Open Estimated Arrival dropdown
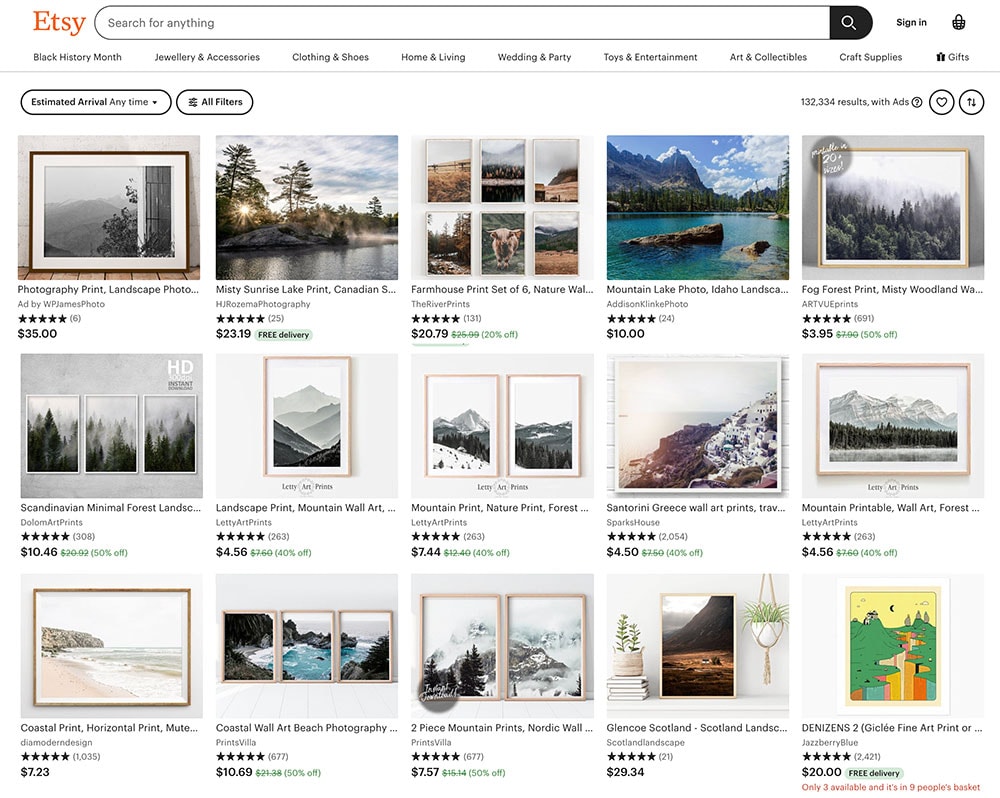This screenshot has height=798, width=1000. click(x=96, y=102)
